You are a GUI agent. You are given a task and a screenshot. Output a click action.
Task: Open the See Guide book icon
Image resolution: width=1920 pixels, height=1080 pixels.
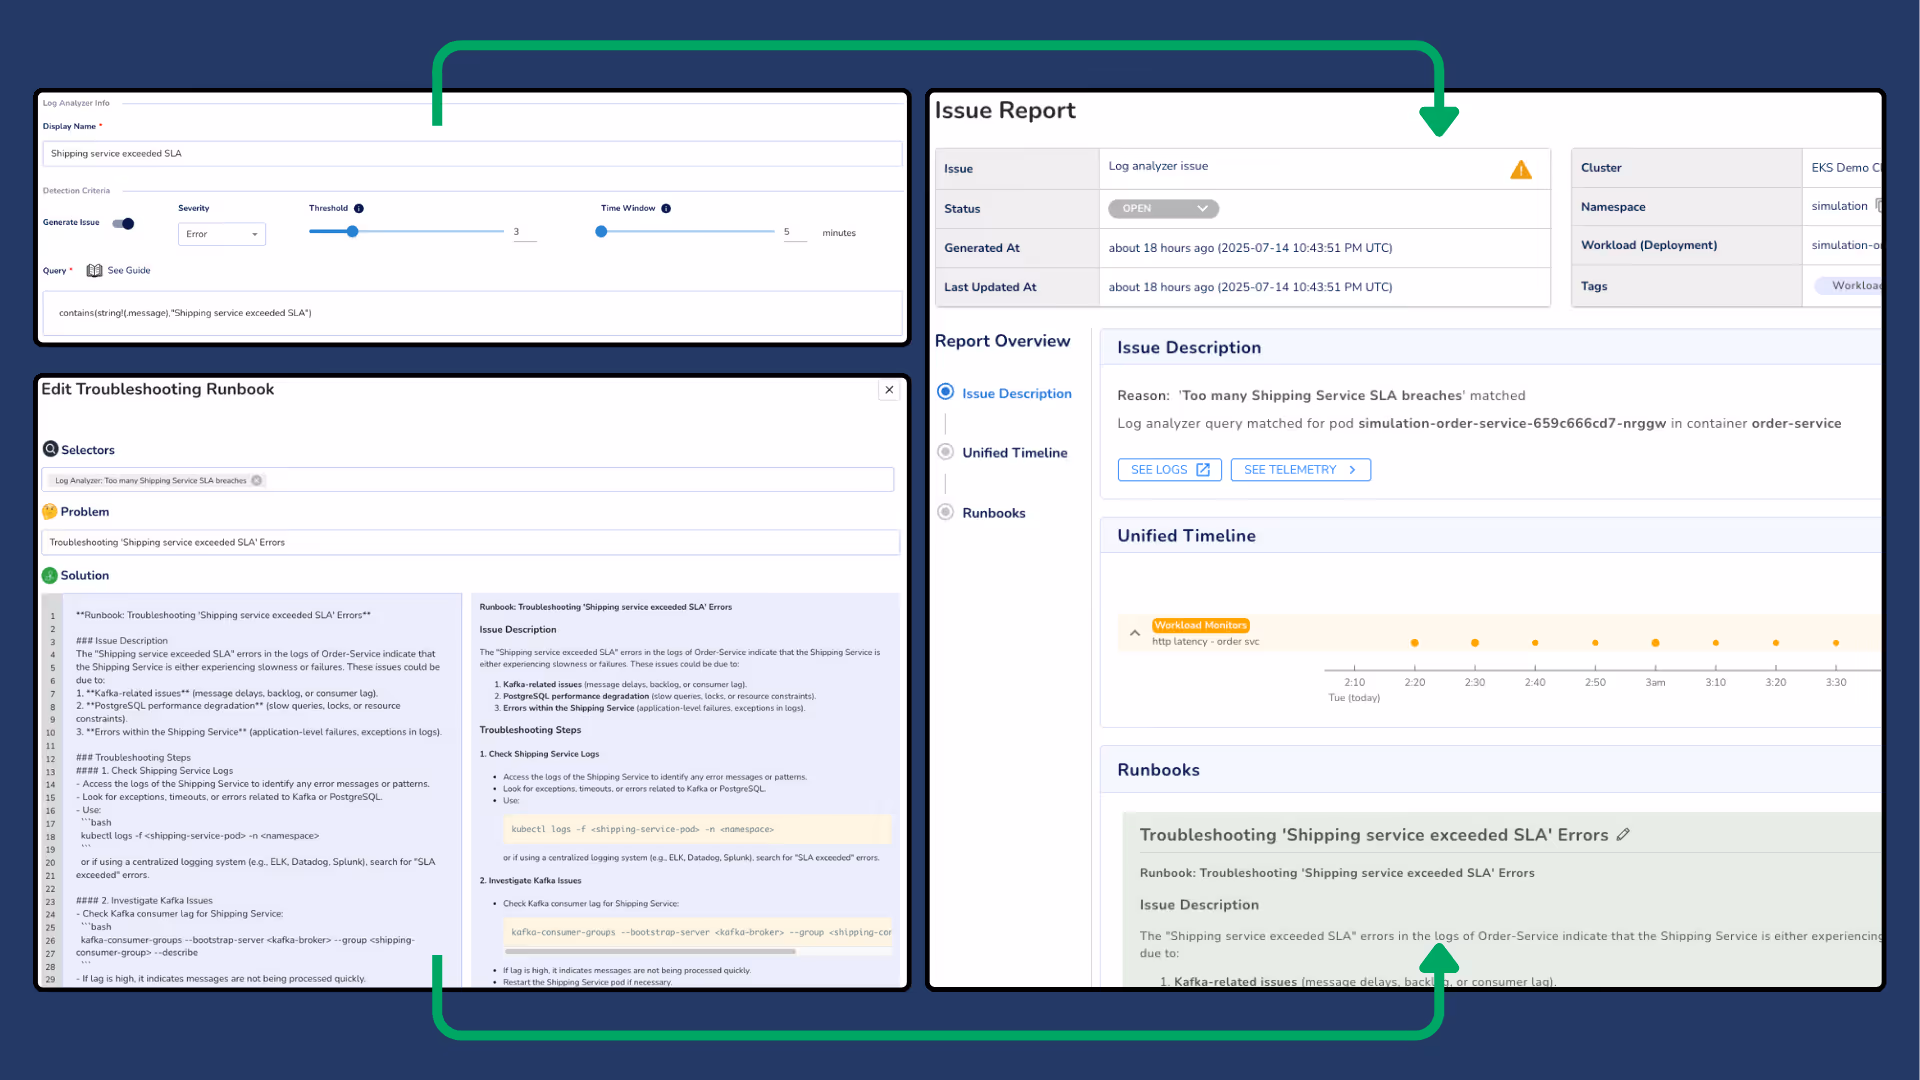pyautogui.click(x=95, y=270)
